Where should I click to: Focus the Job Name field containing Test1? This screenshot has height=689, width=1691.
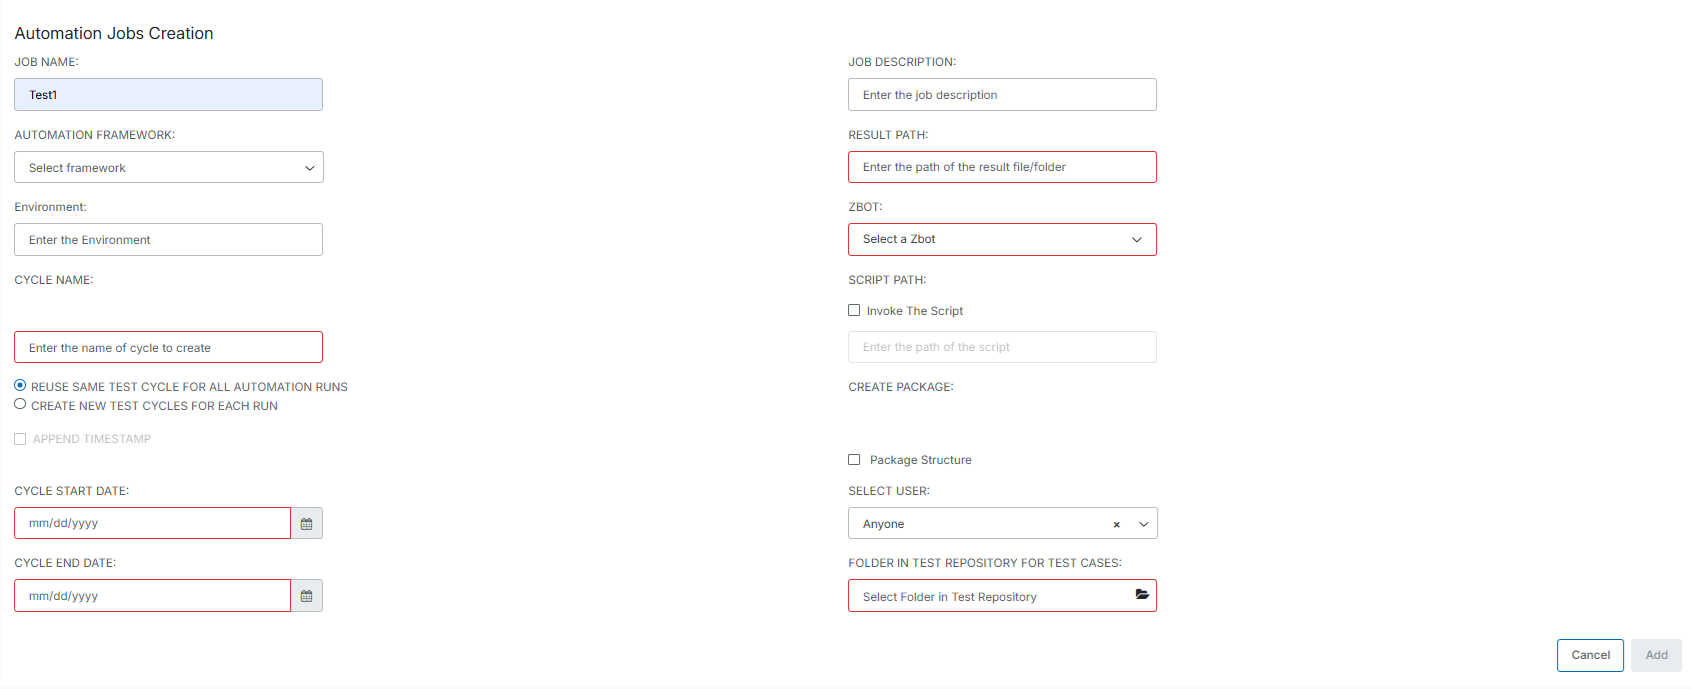pos(169,95)
